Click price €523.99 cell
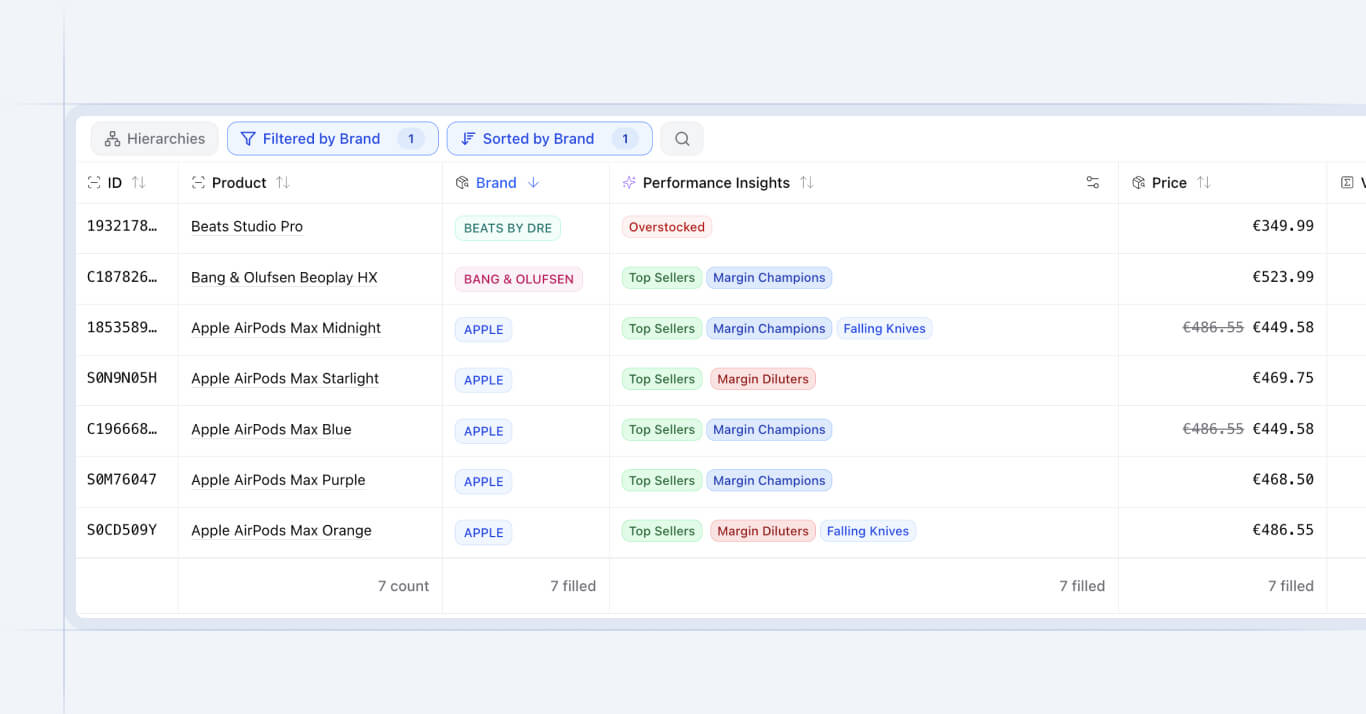 (1283, 277)
